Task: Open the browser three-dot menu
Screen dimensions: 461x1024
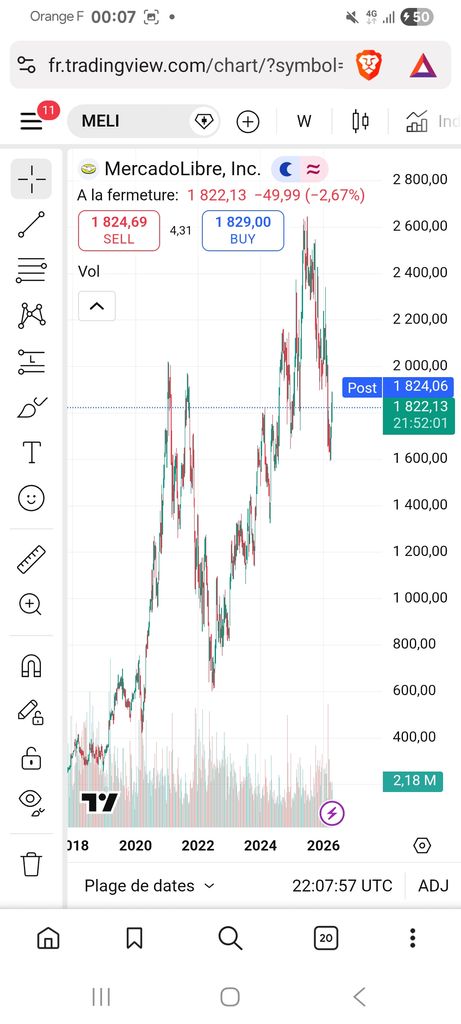Action: [413, 938]
